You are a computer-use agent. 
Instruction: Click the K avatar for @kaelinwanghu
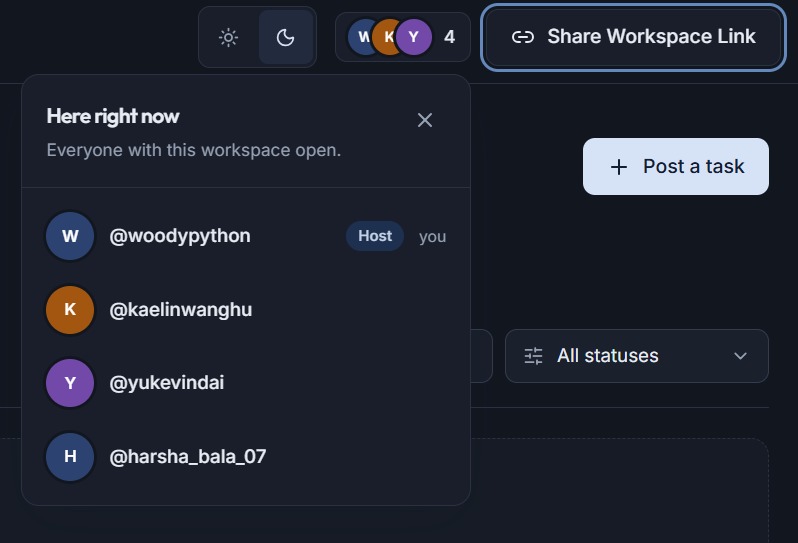click(x=70, y=309)
